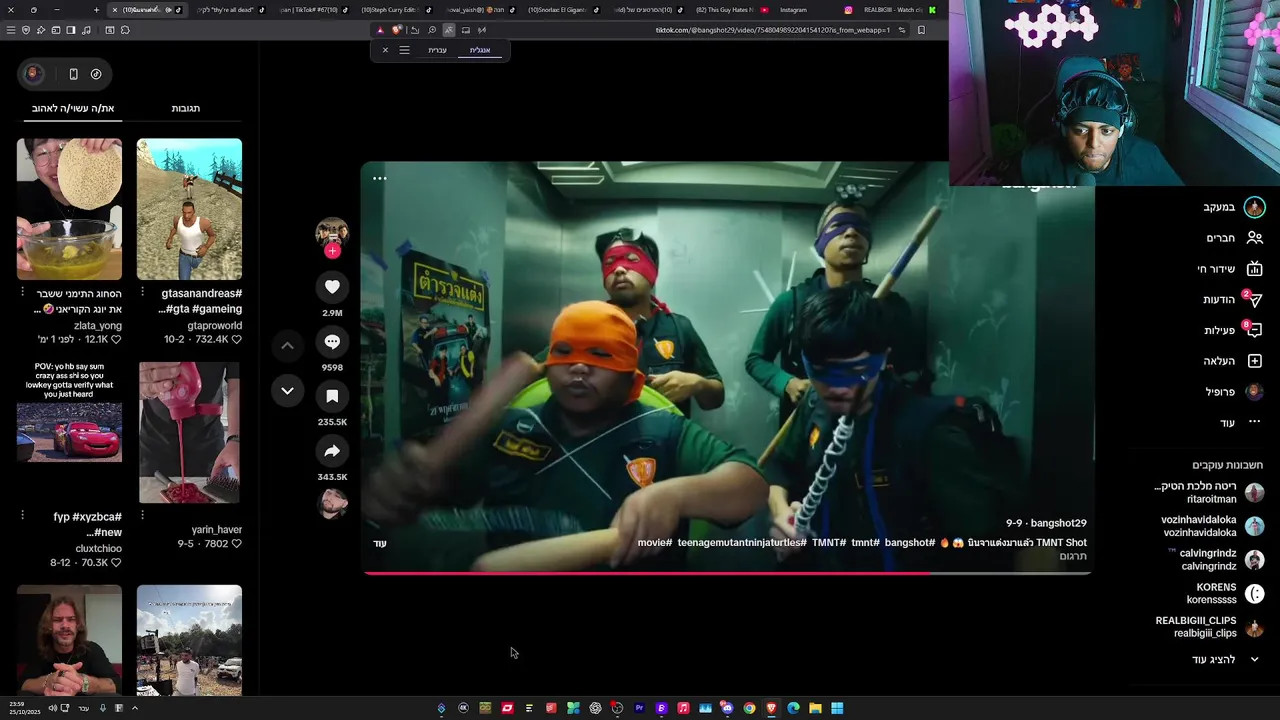Like gtaproworld video showing 732.4K
The image size is (1280, 720).
pos(236,340)
